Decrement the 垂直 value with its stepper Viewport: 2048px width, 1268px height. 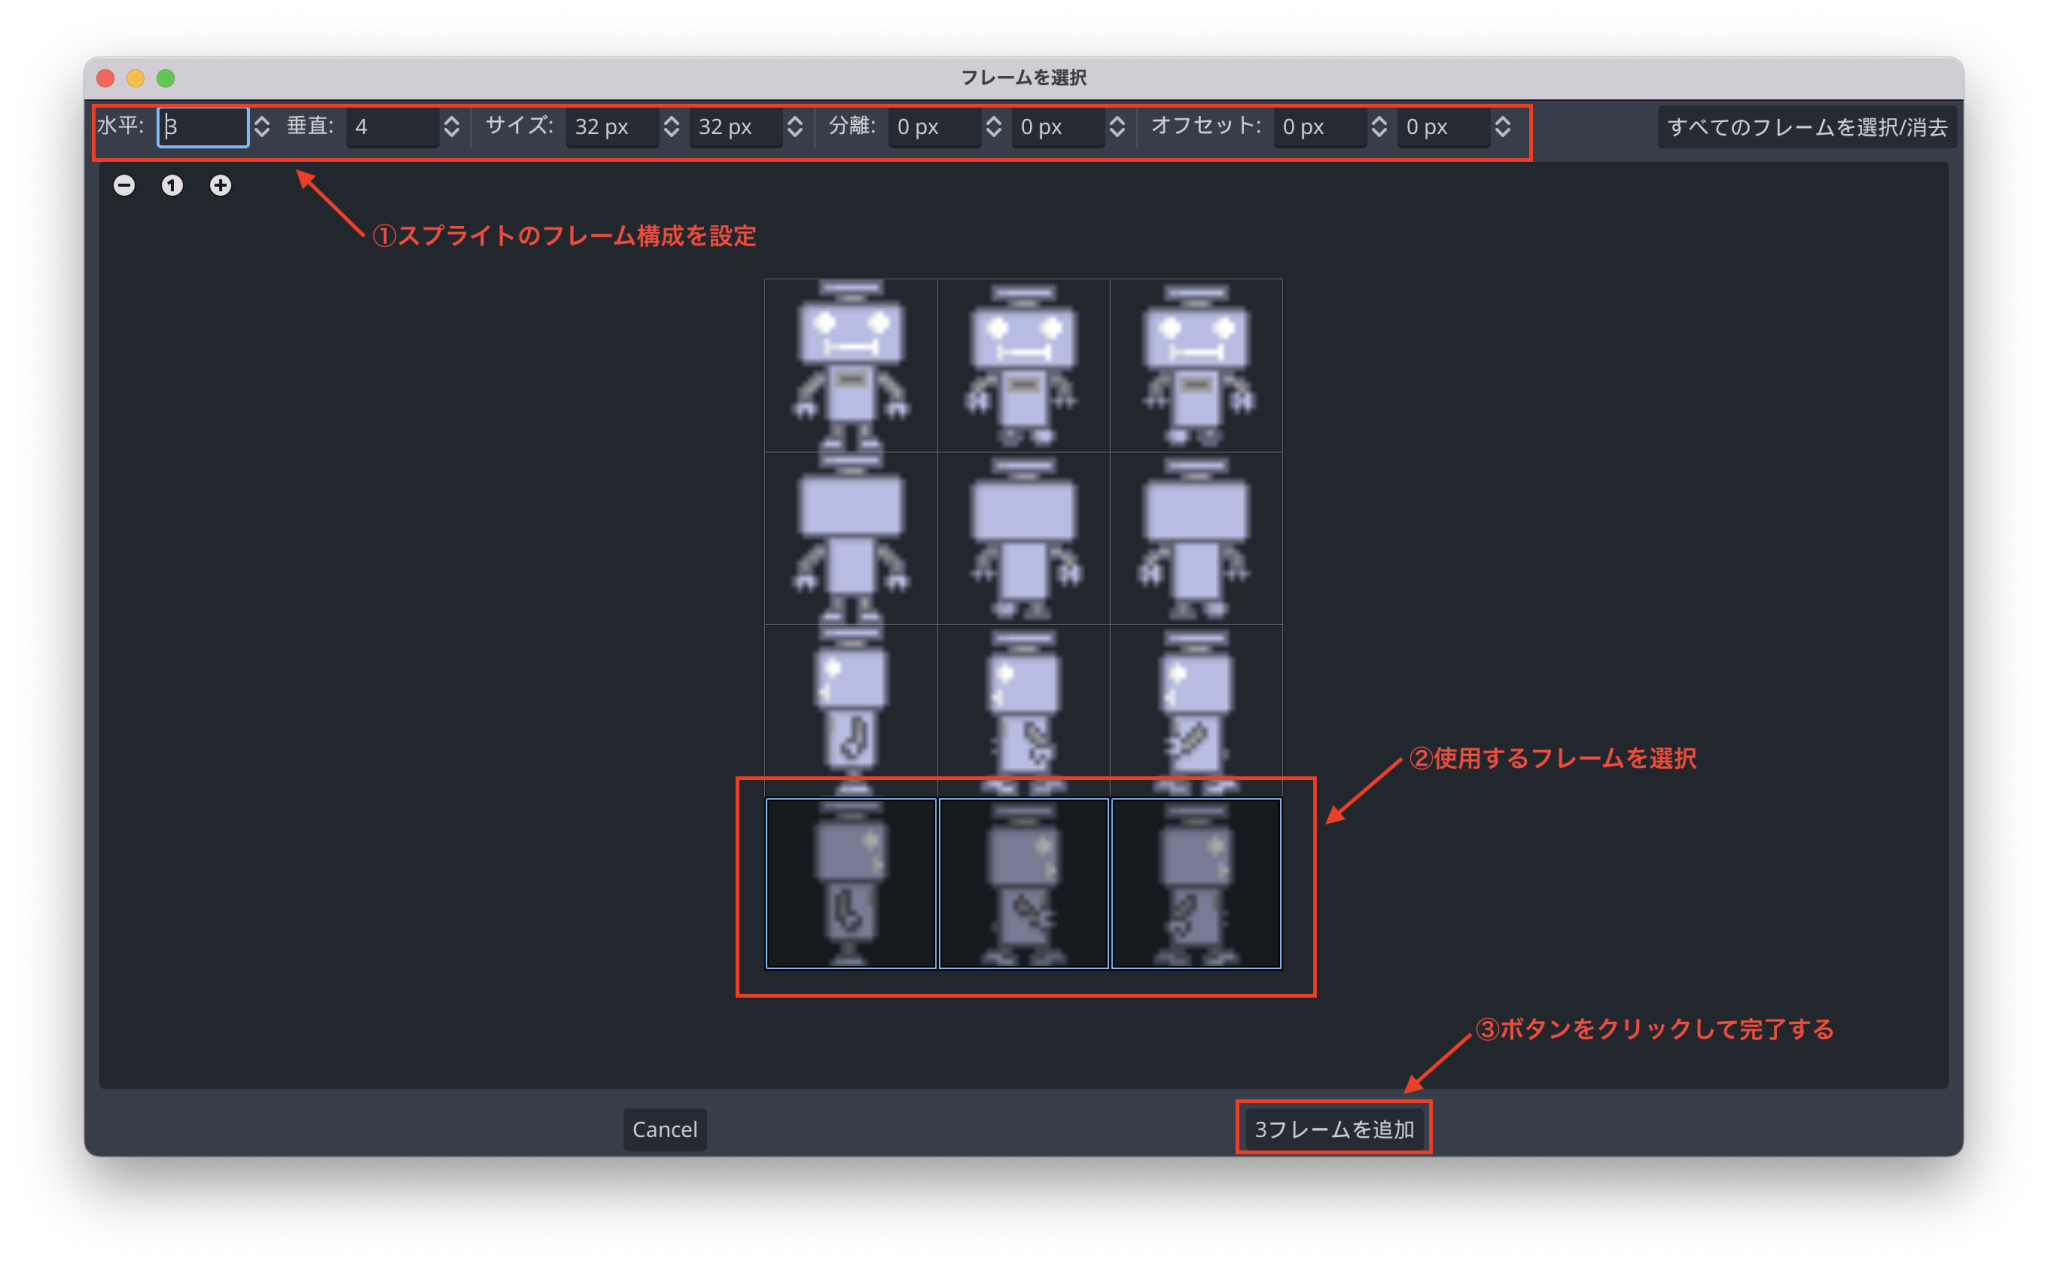point(453,133)
